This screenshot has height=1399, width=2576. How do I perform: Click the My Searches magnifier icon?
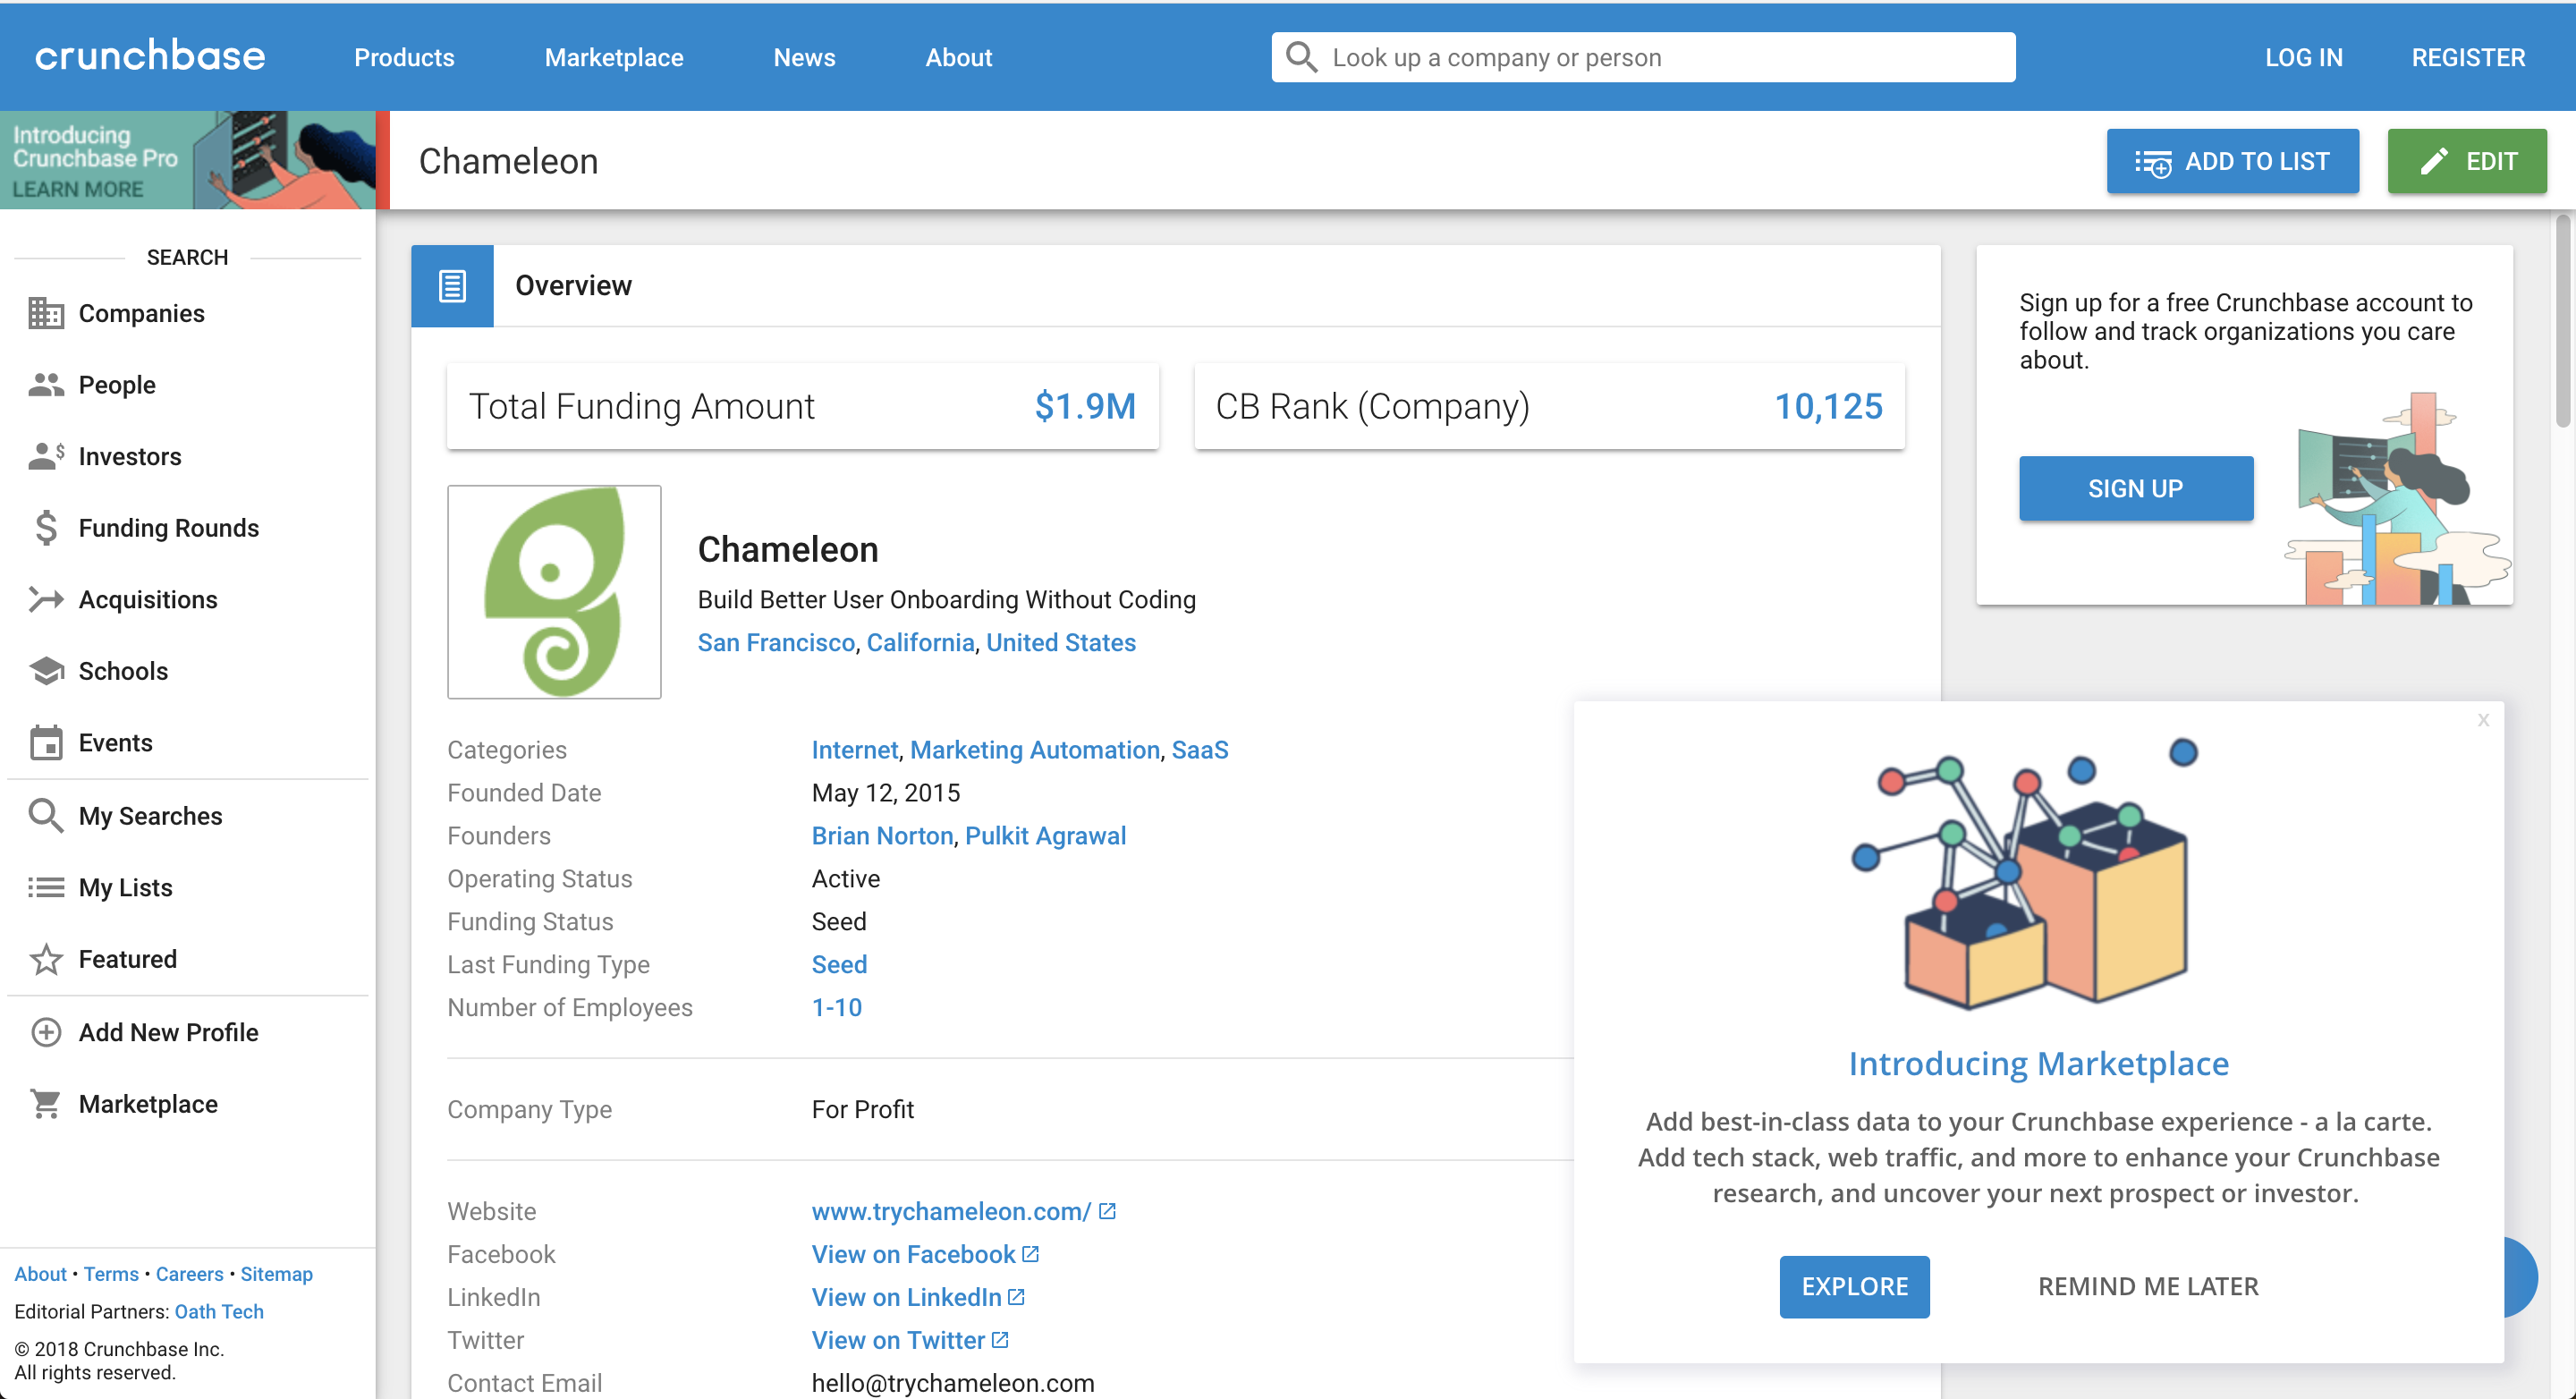[46, 815]
